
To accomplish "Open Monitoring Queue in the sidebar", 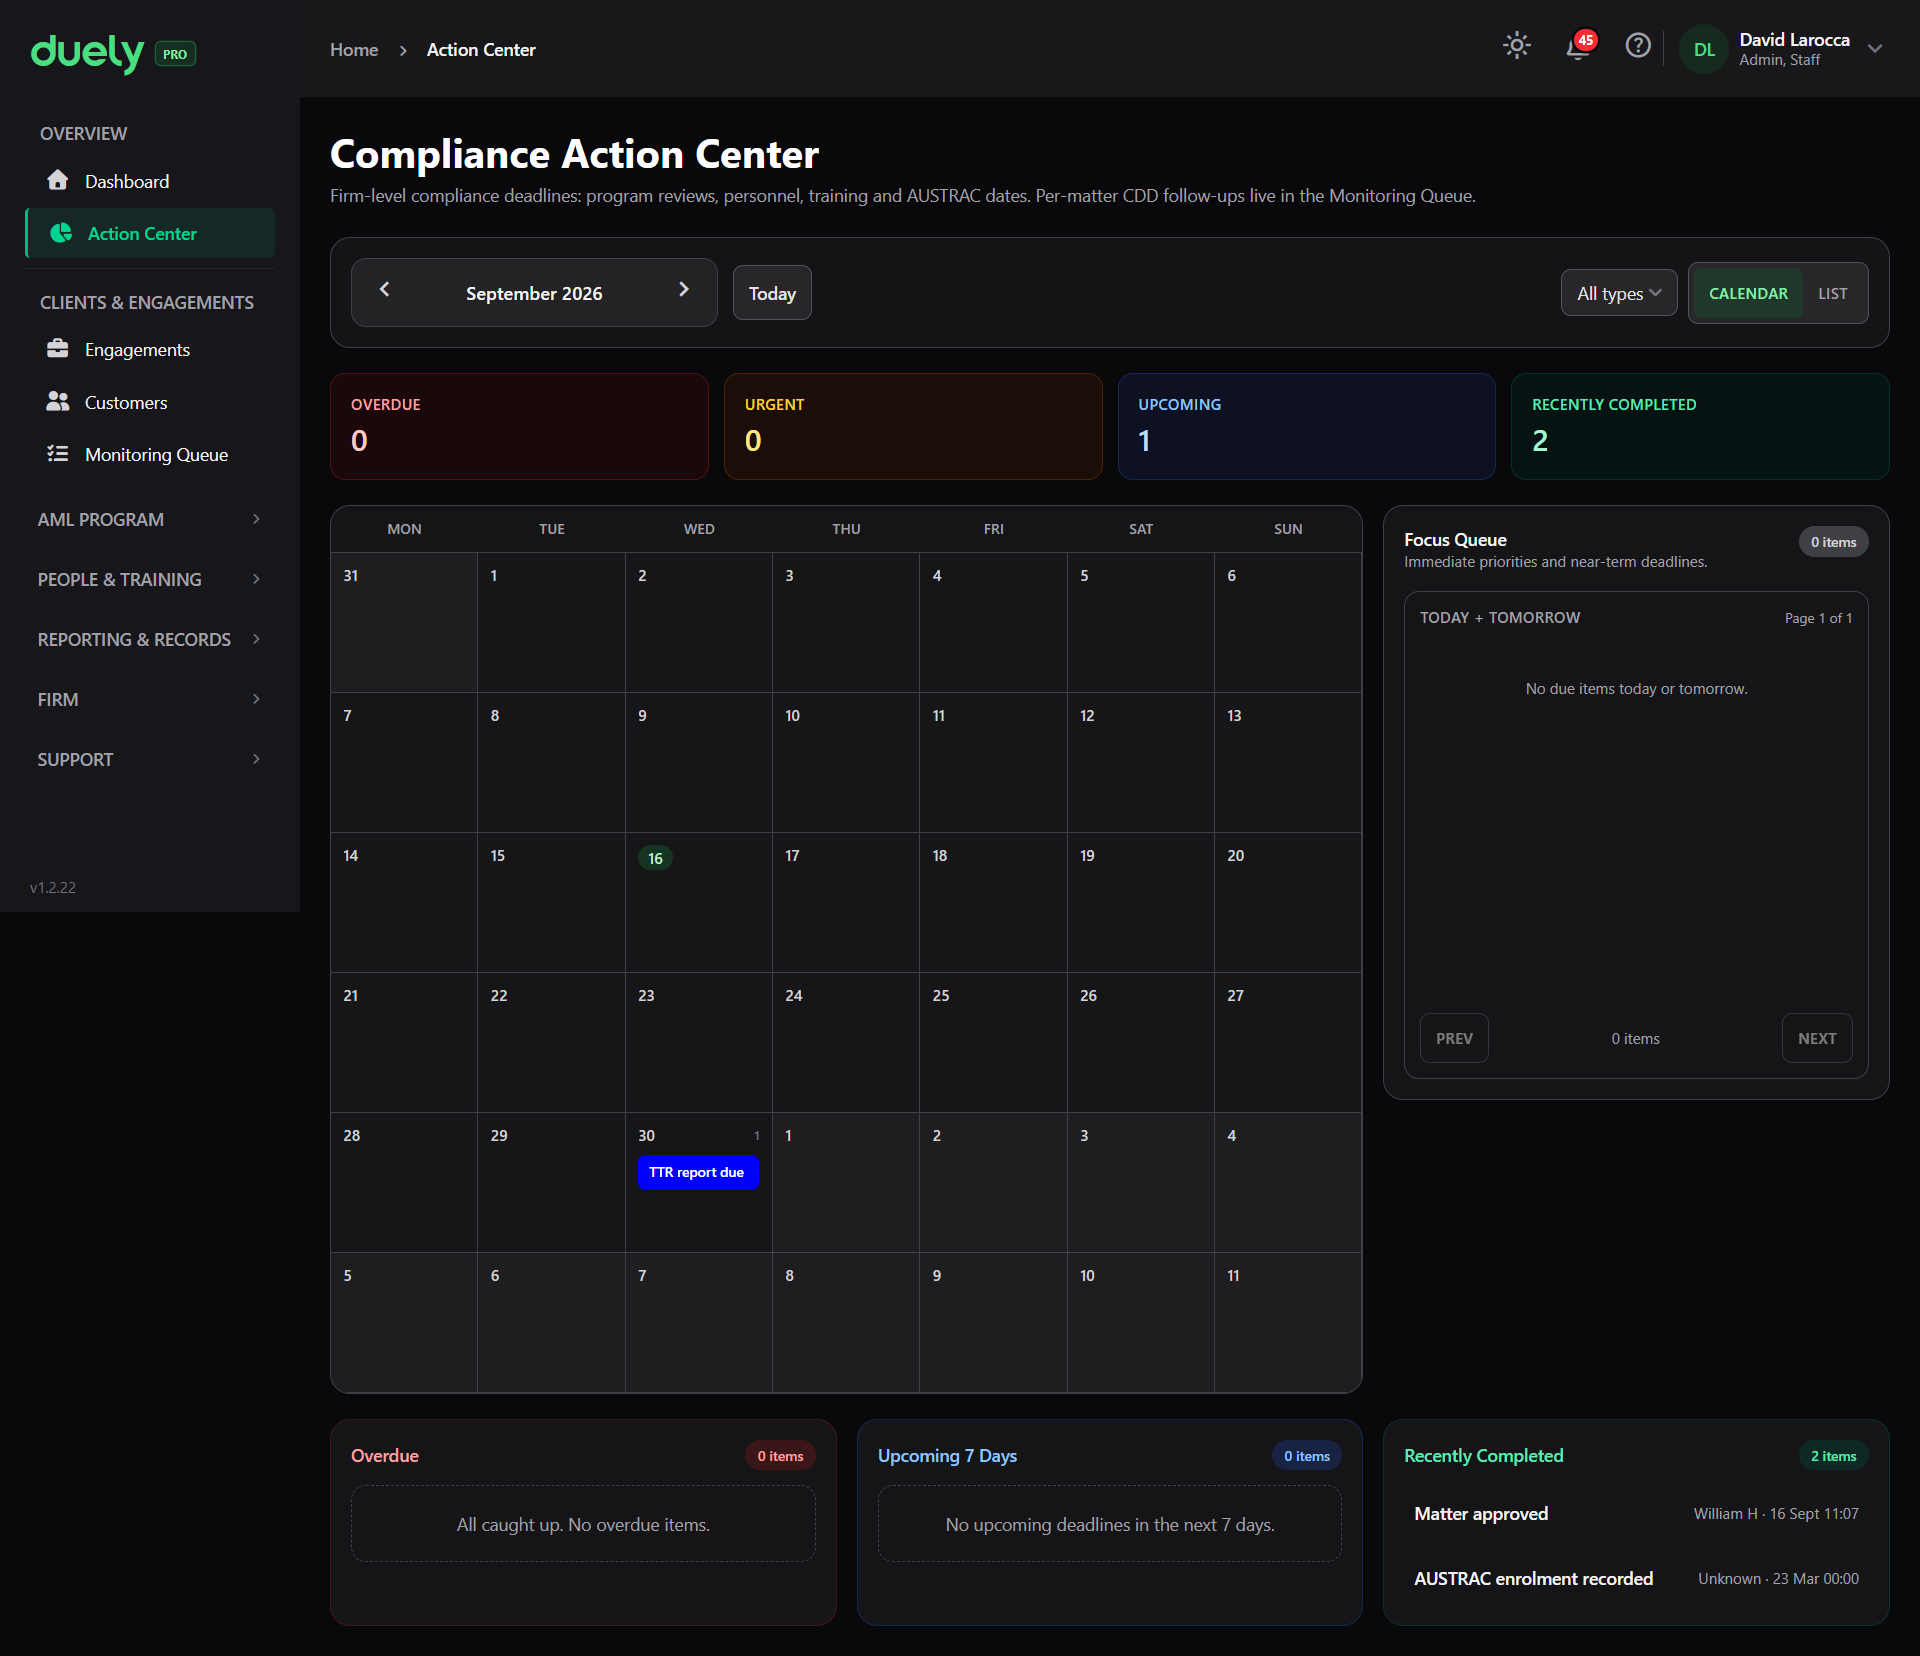I will [x=150, y=454].
